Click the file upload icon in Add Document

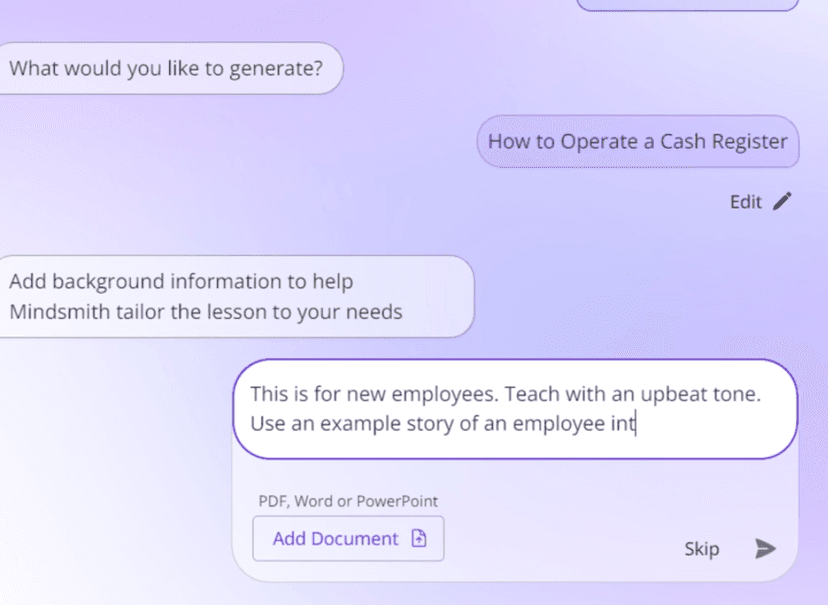[x=419, y=539]
